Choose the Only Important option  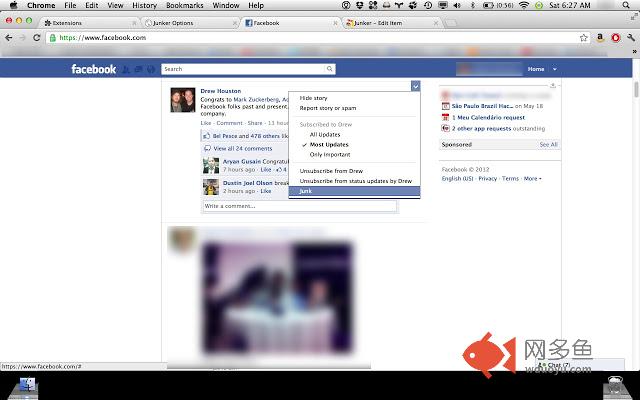click(329, 155)
